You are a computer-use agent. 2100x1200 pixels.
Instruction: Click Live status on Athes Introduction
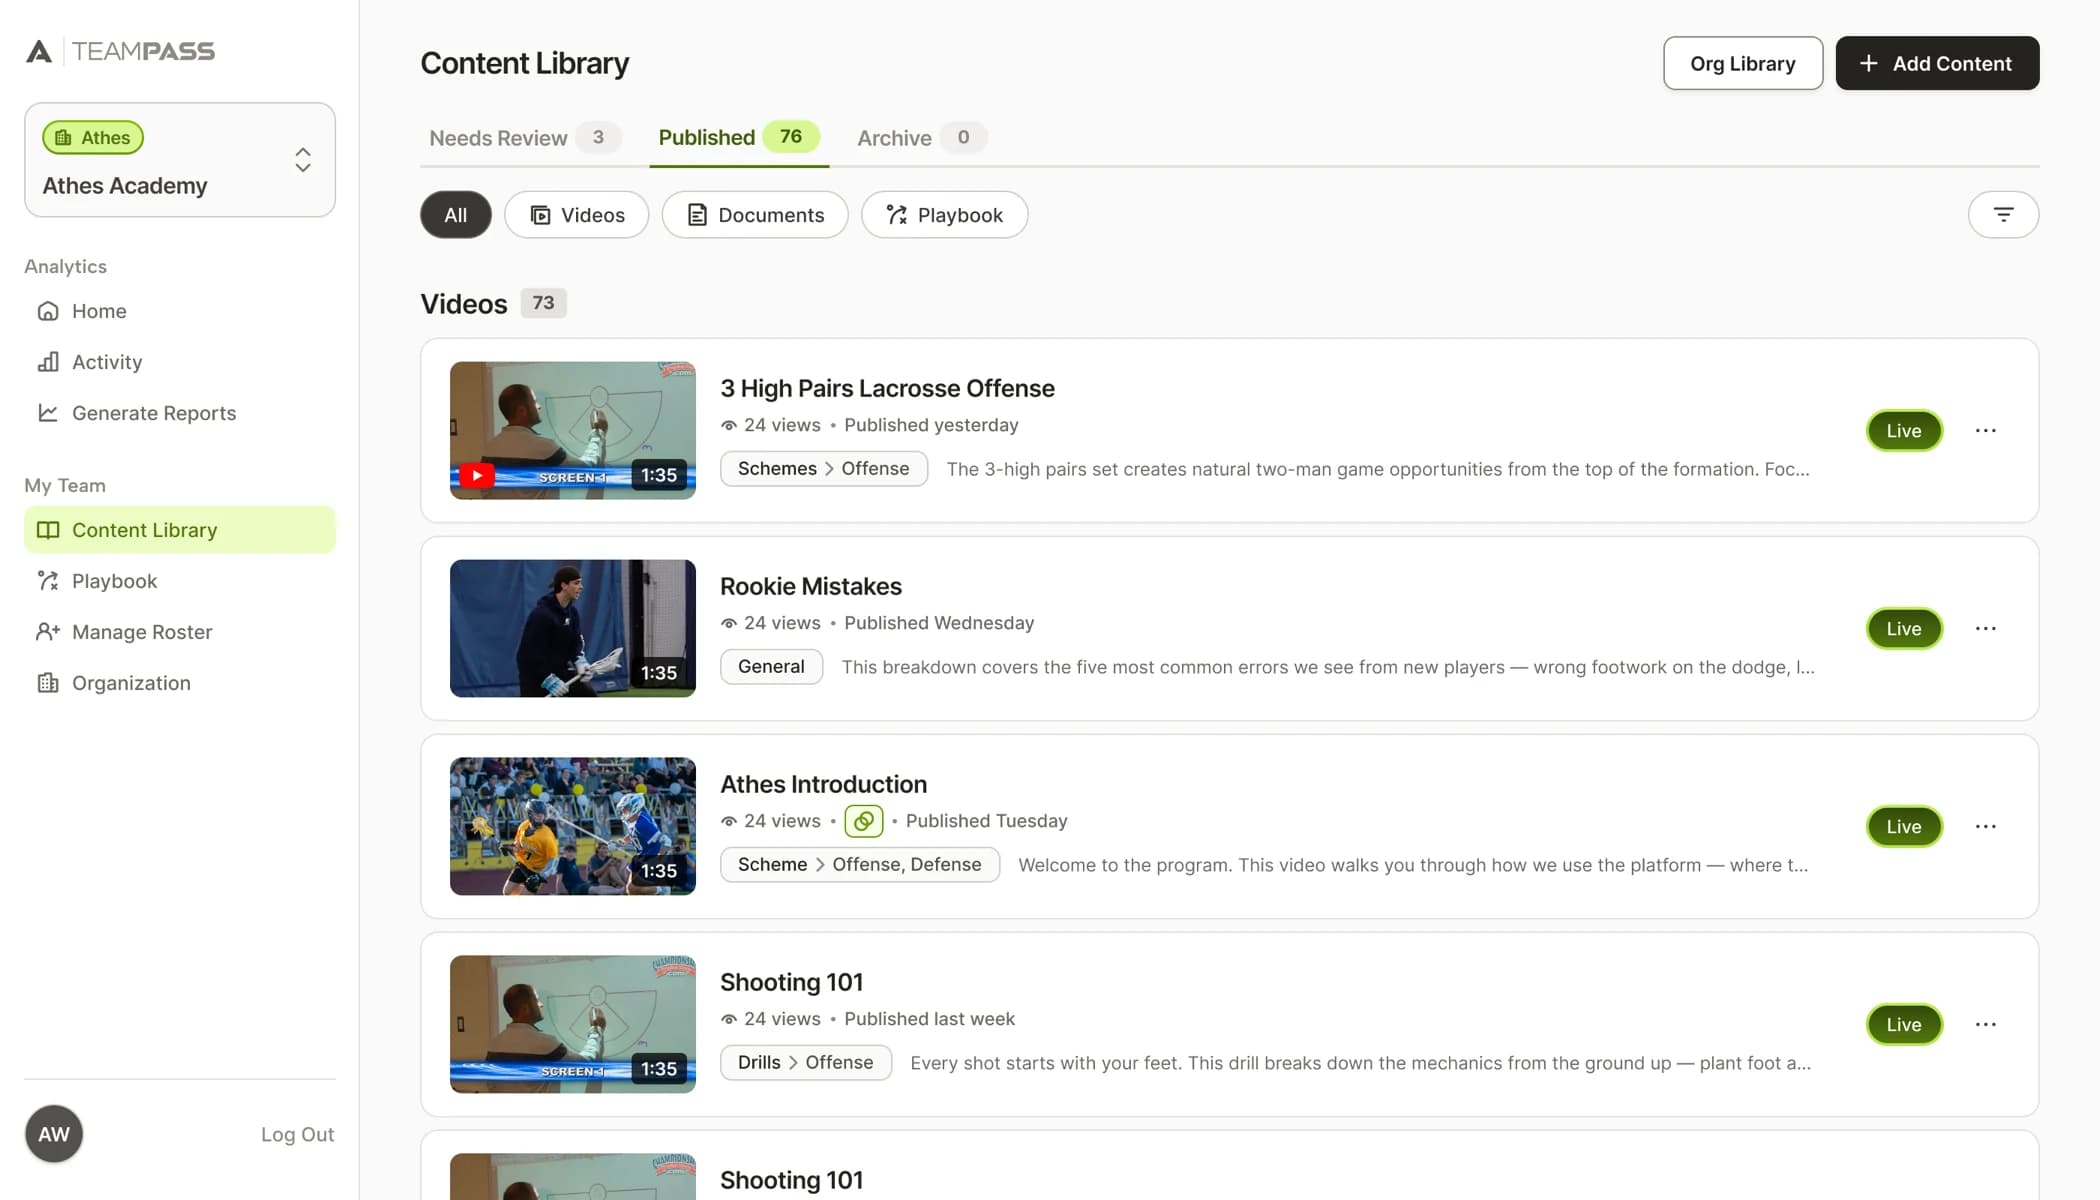1904,827
